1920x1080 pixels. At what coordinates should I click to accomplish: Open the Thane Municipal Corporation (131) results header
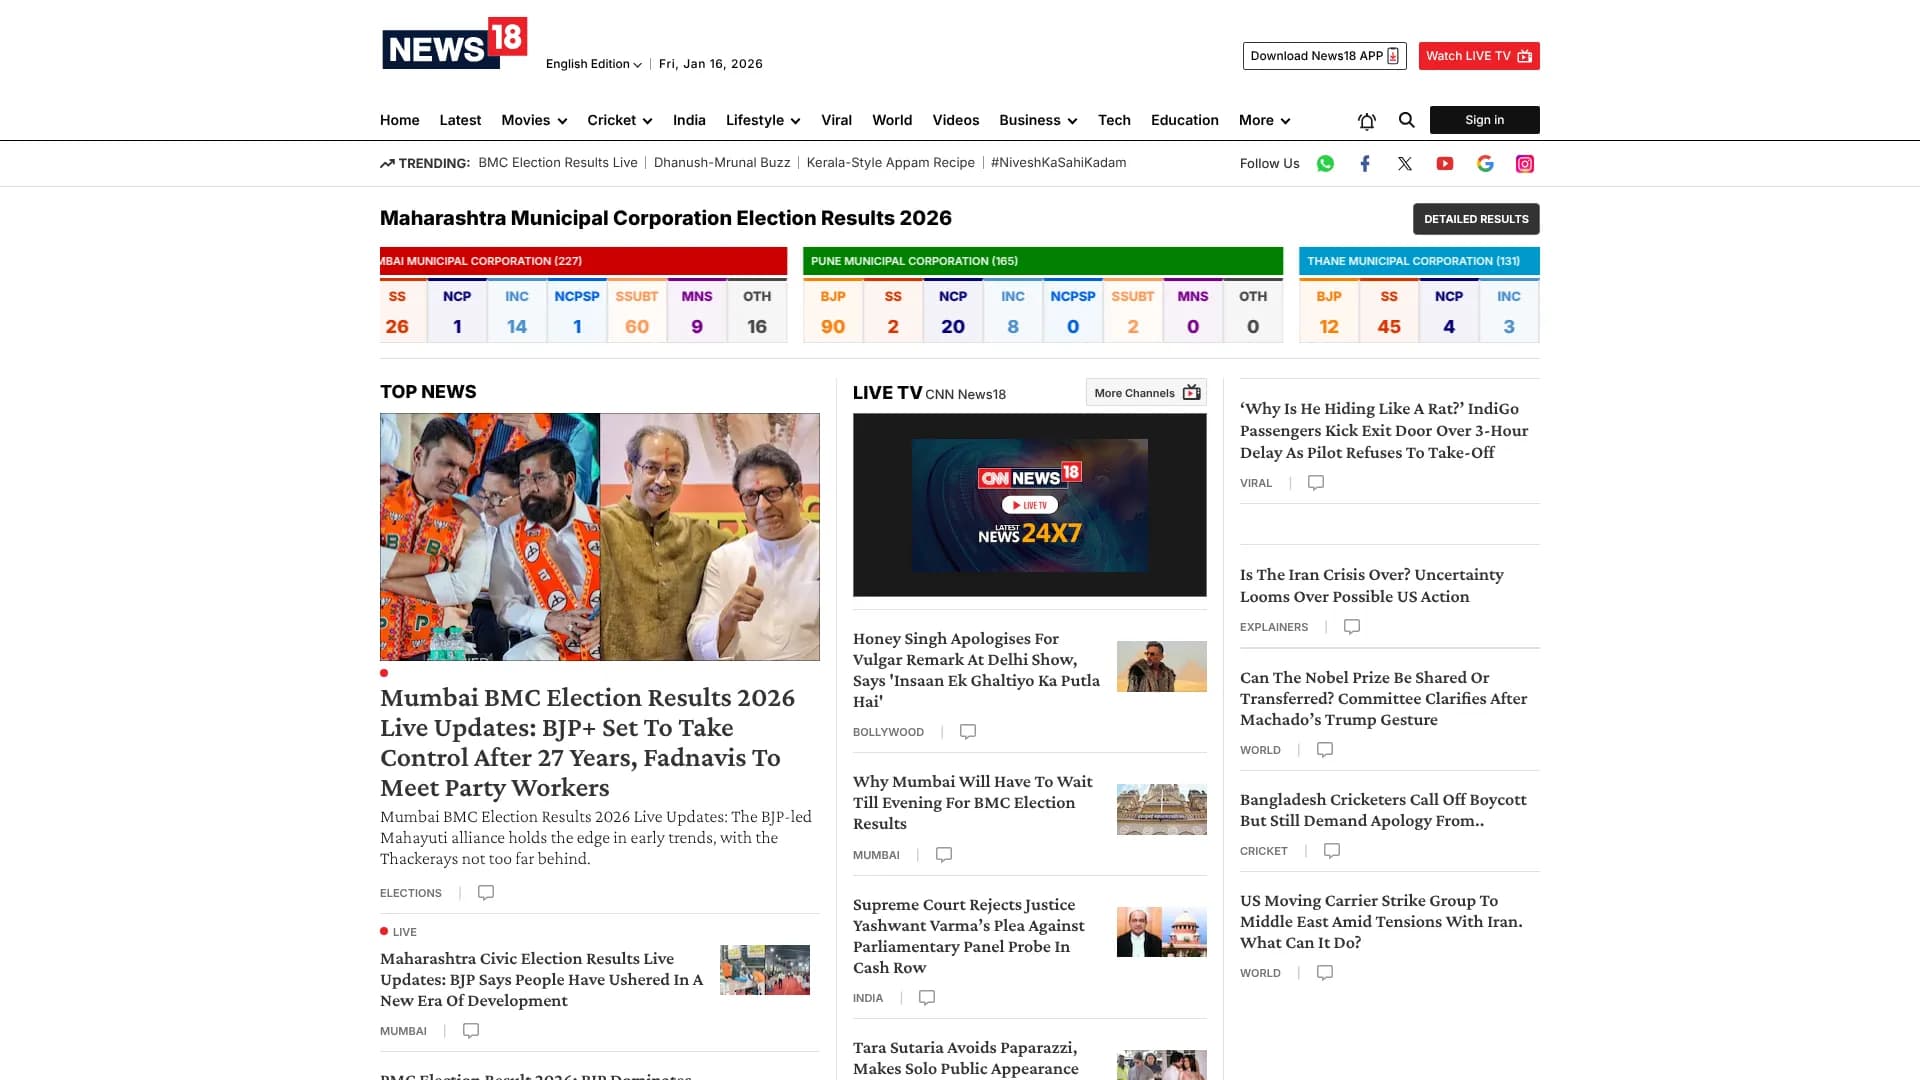pyautogui.click(x=1419, y=261)
